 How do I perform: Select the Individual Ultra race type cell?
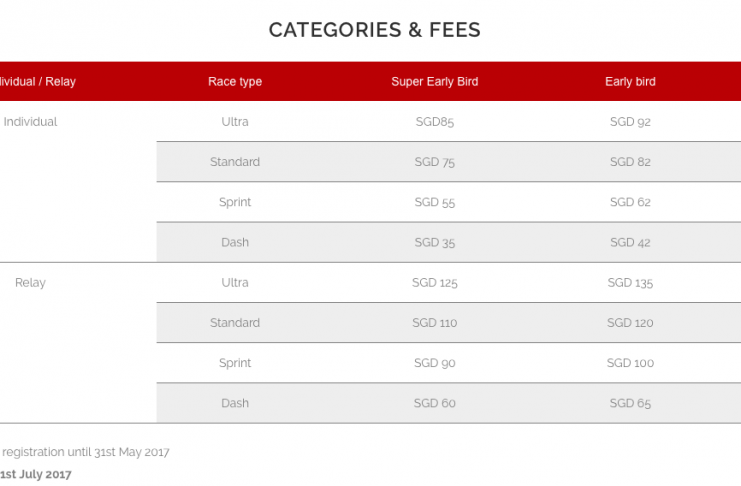[x=235, y=122]
